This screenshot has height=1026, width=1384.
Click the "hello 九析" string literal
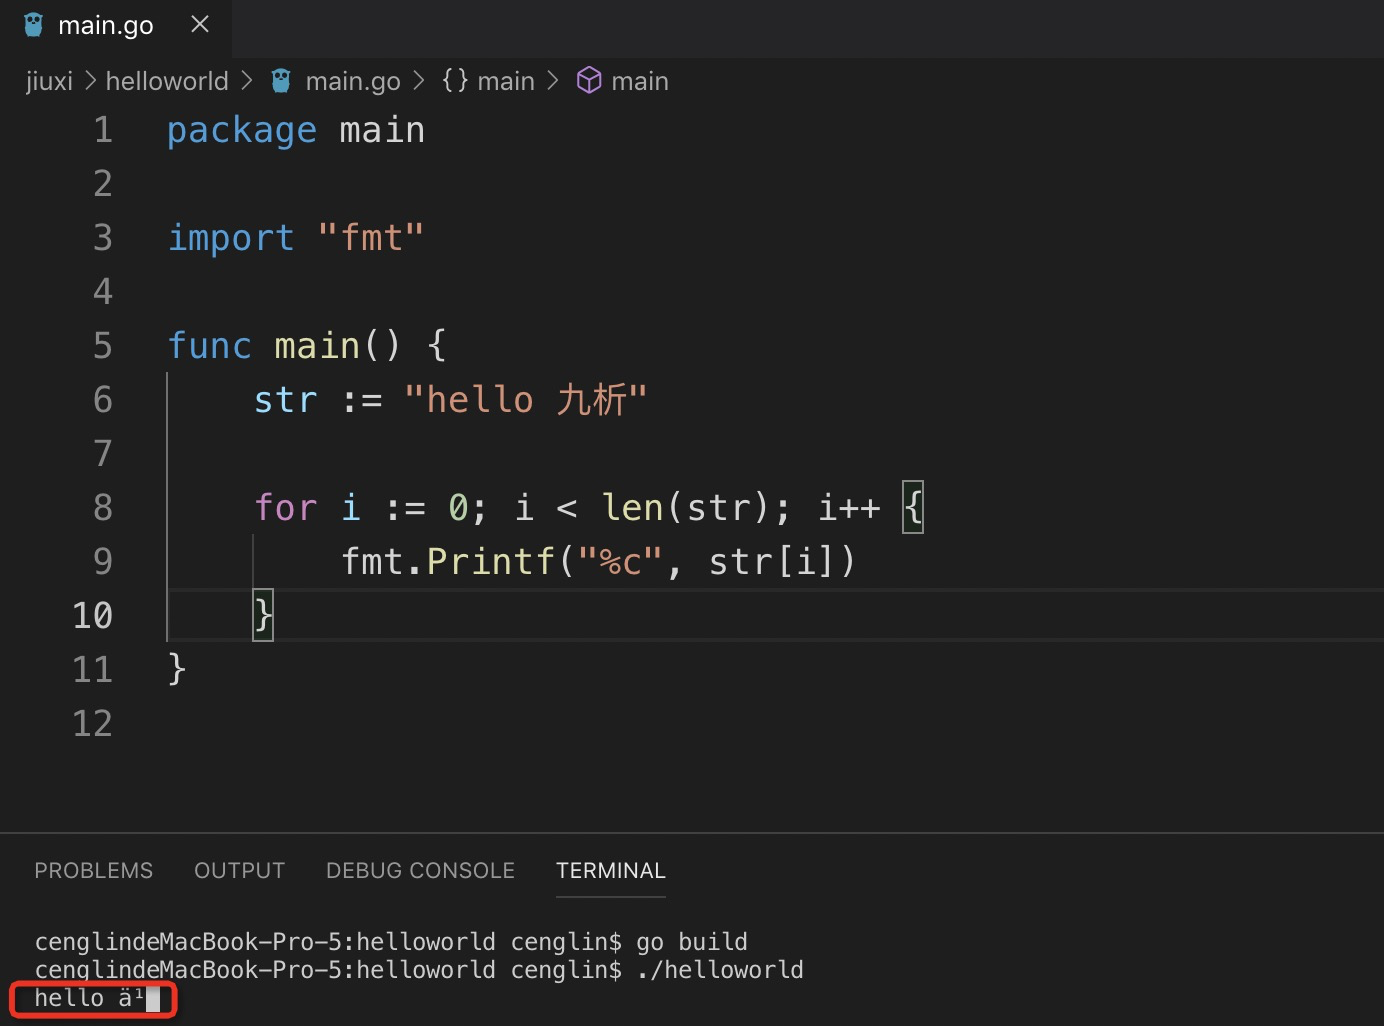[526, 400]
